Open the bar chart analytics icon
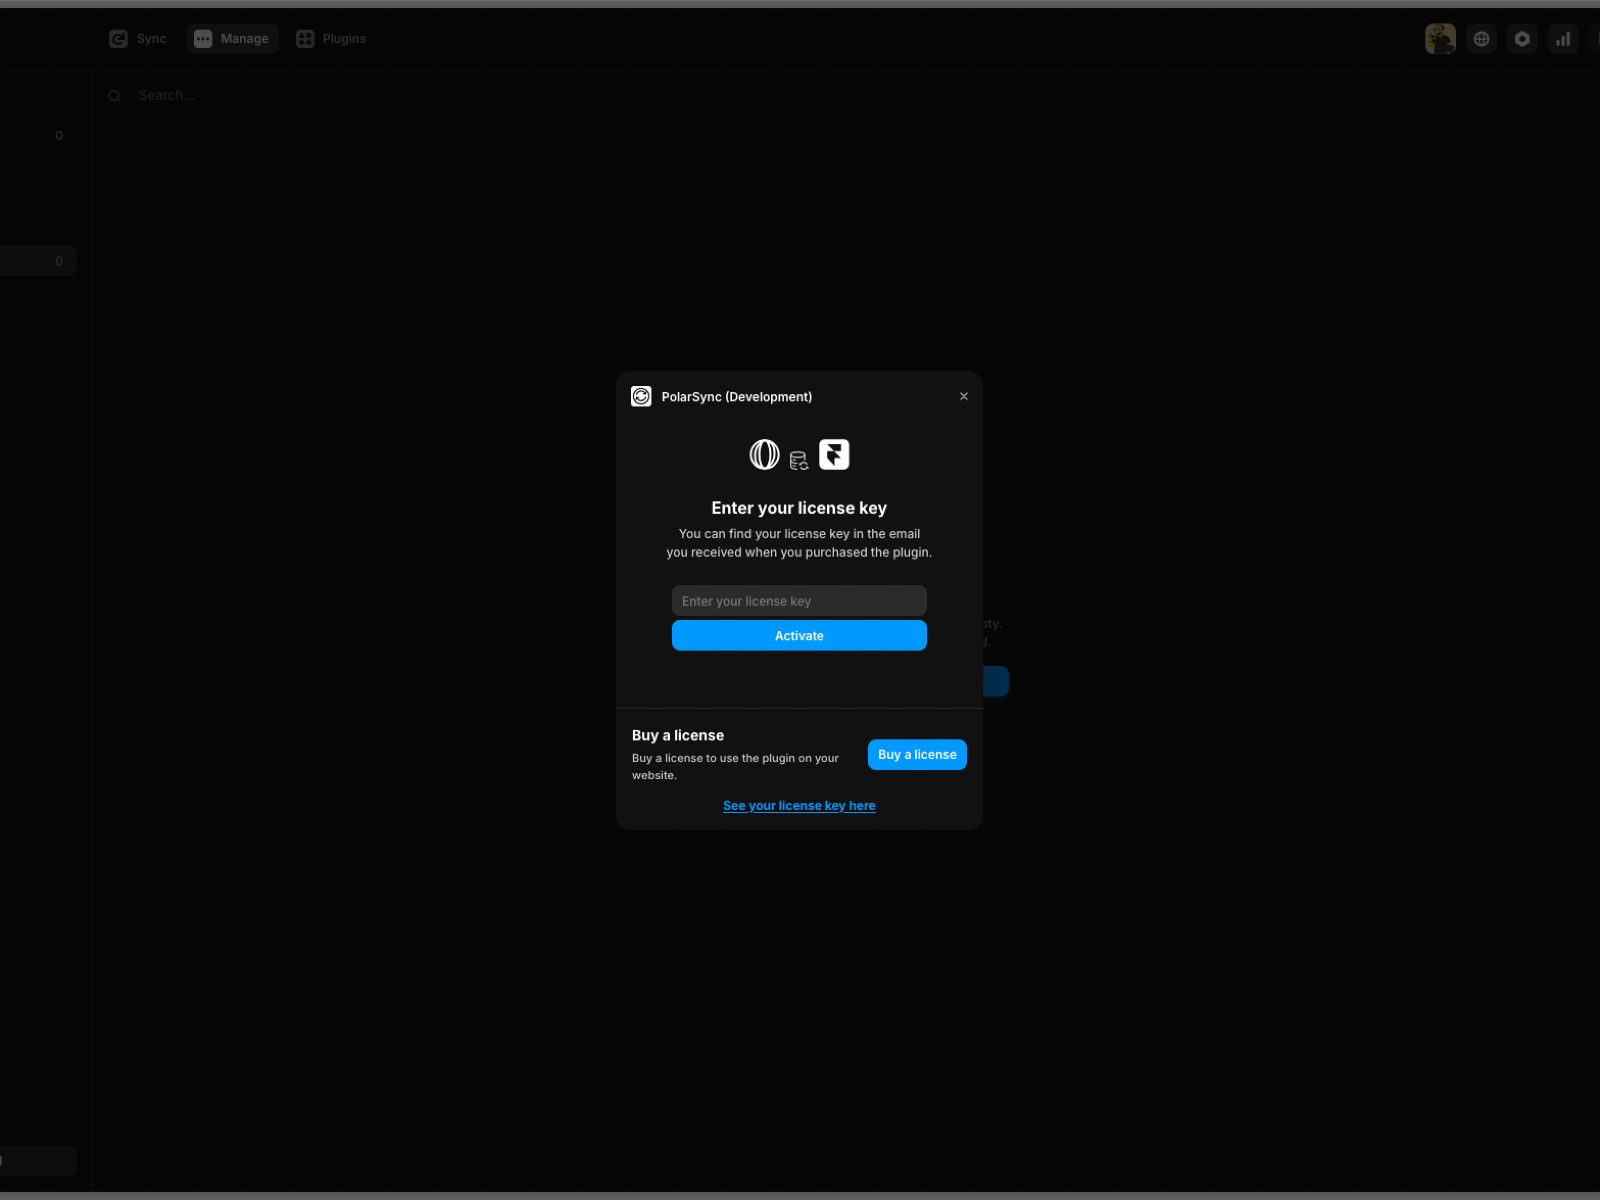 pos(1563,39)
